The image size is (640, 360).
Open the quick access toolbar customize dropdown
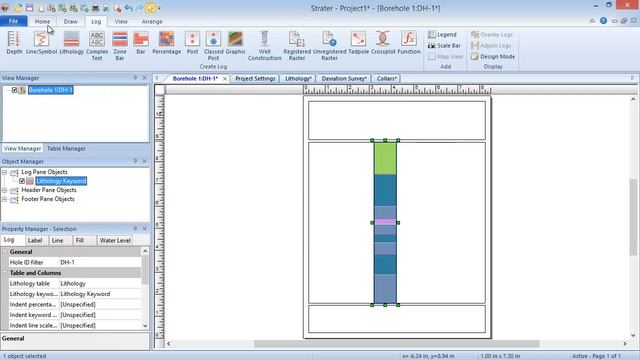click(159, 8)
